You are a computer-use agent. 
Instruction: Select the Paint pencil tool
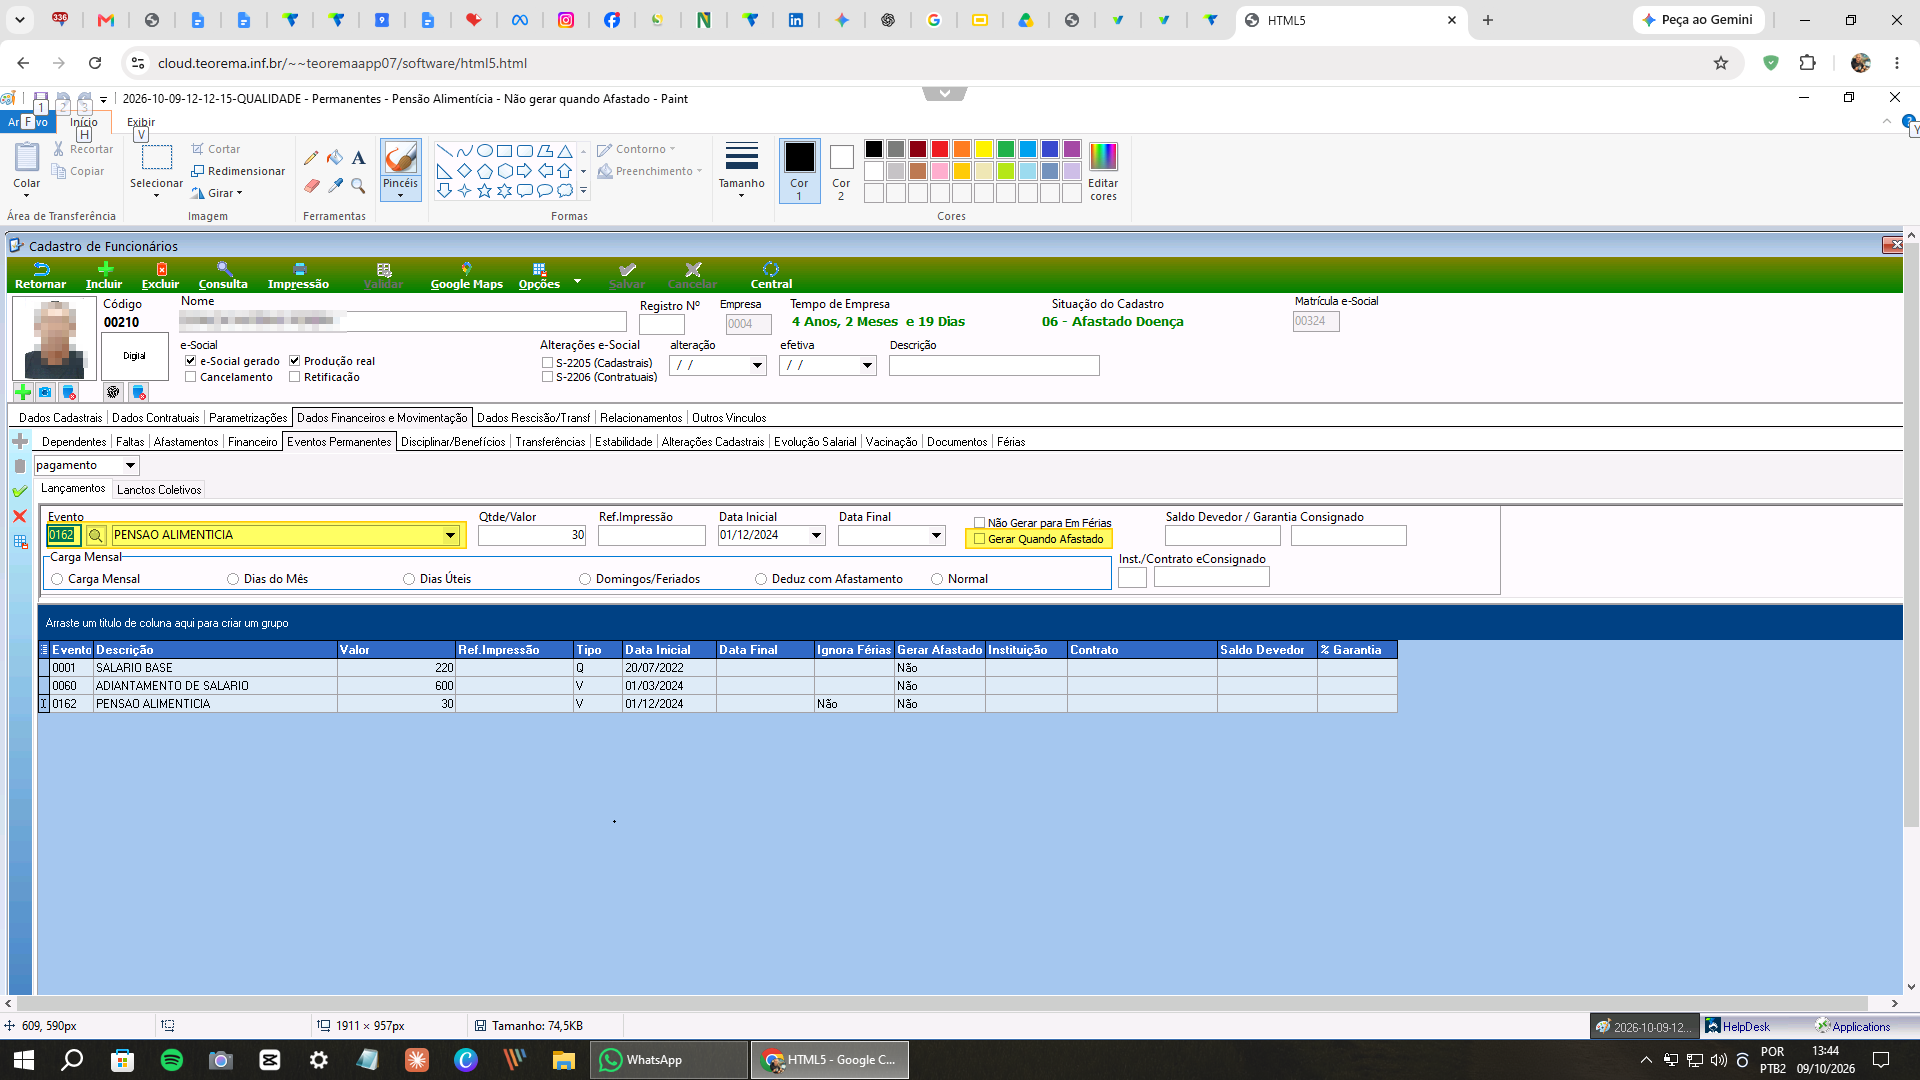click(311, 158)
